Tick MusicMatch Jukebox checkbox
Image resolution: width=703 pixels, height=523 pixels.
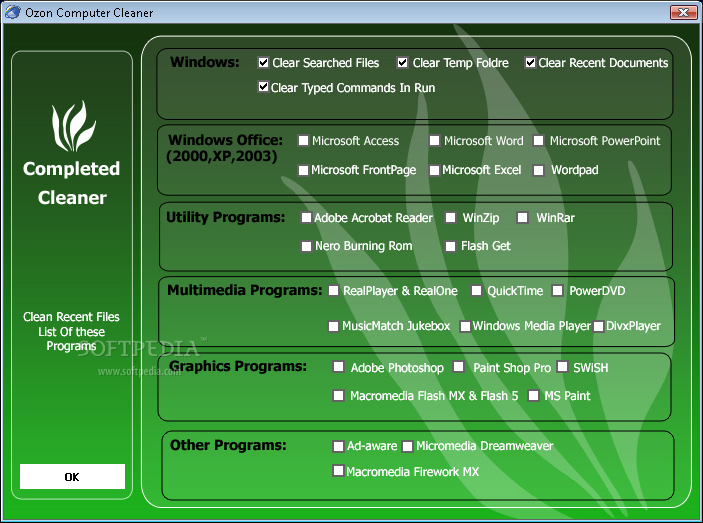[333, 326]
